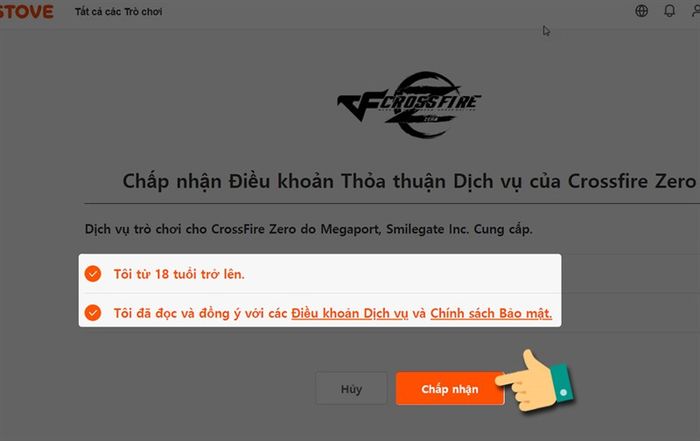Open the 'Chính sách Bảo mật' link
700x441 pixels.
[491, 313]
